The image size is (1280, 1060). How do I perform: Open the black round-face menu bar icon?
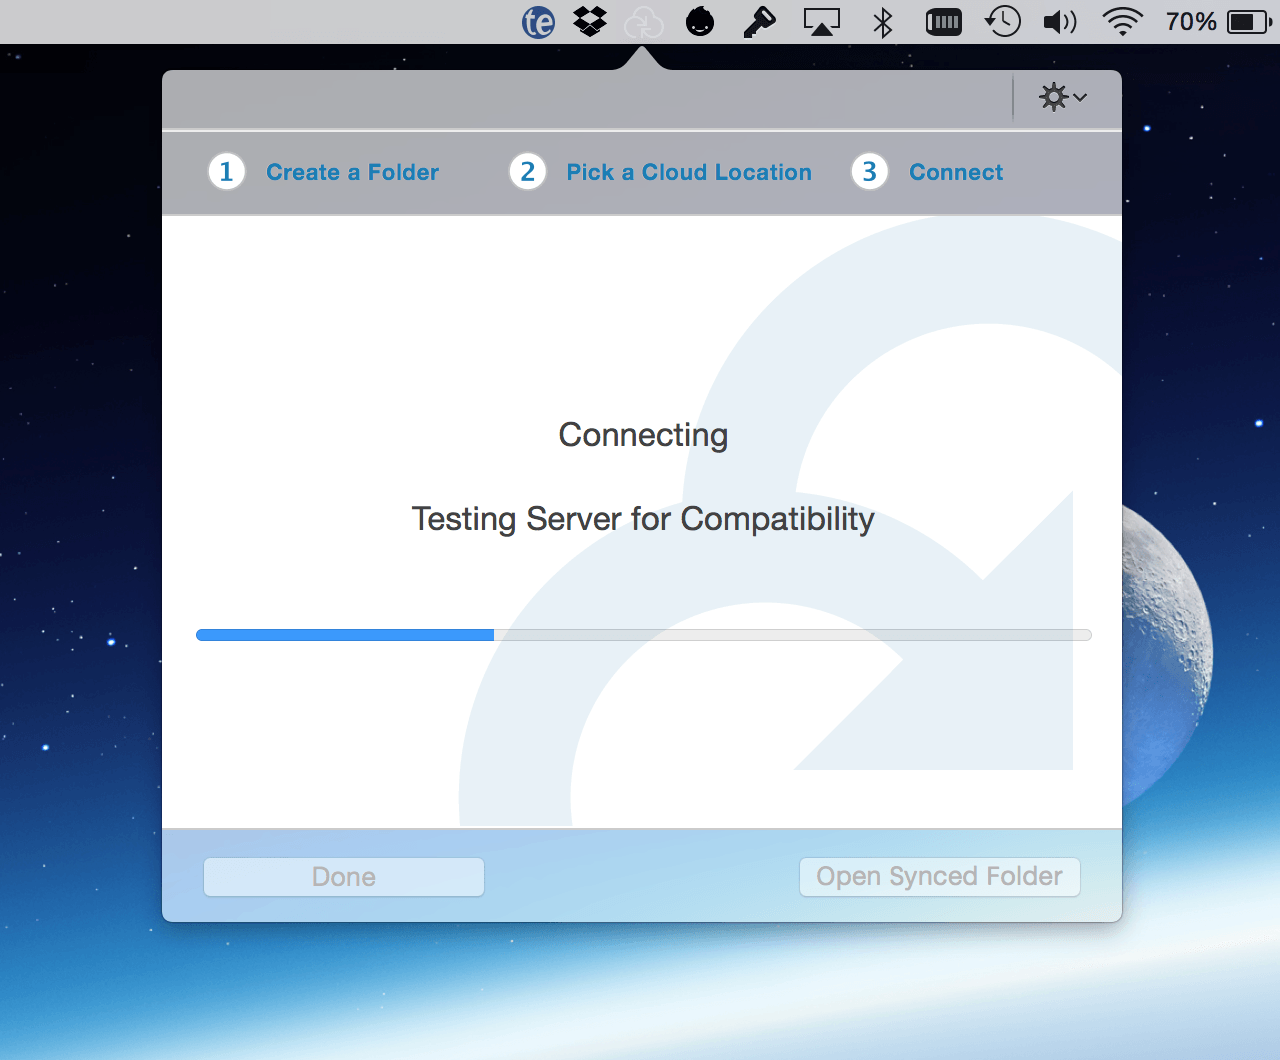point(700,21)
